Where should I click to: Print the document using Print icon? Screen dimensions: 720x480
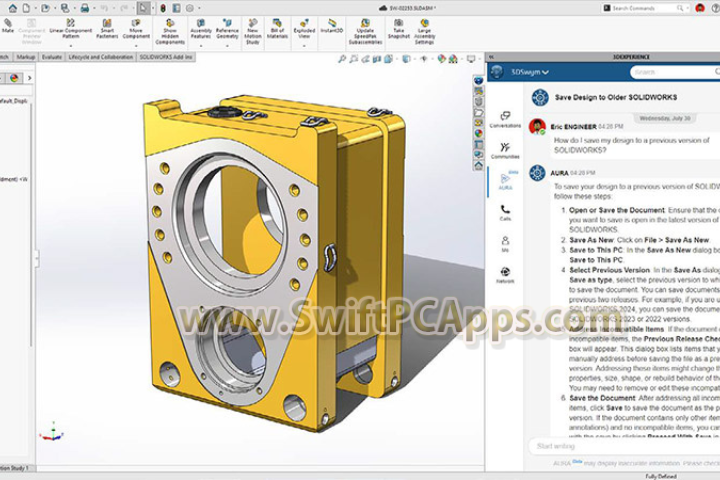tap(85, 8)
